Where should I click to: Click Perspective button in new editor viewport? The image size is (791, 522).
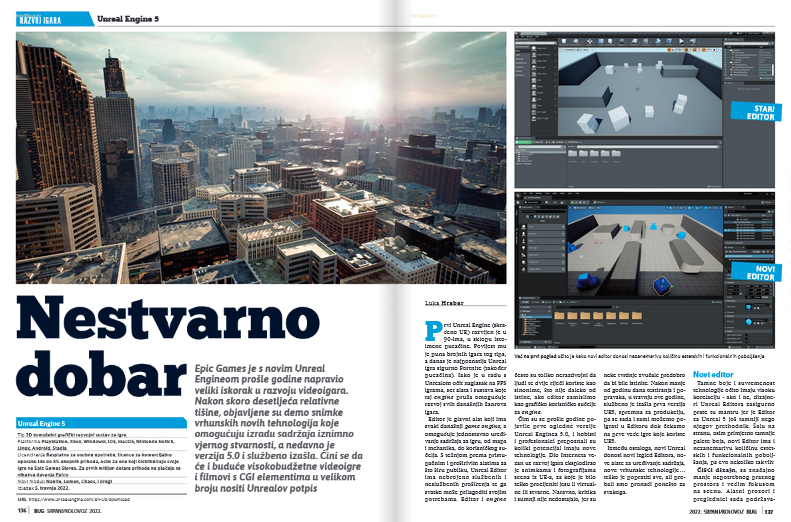click(x=580, y=208)
